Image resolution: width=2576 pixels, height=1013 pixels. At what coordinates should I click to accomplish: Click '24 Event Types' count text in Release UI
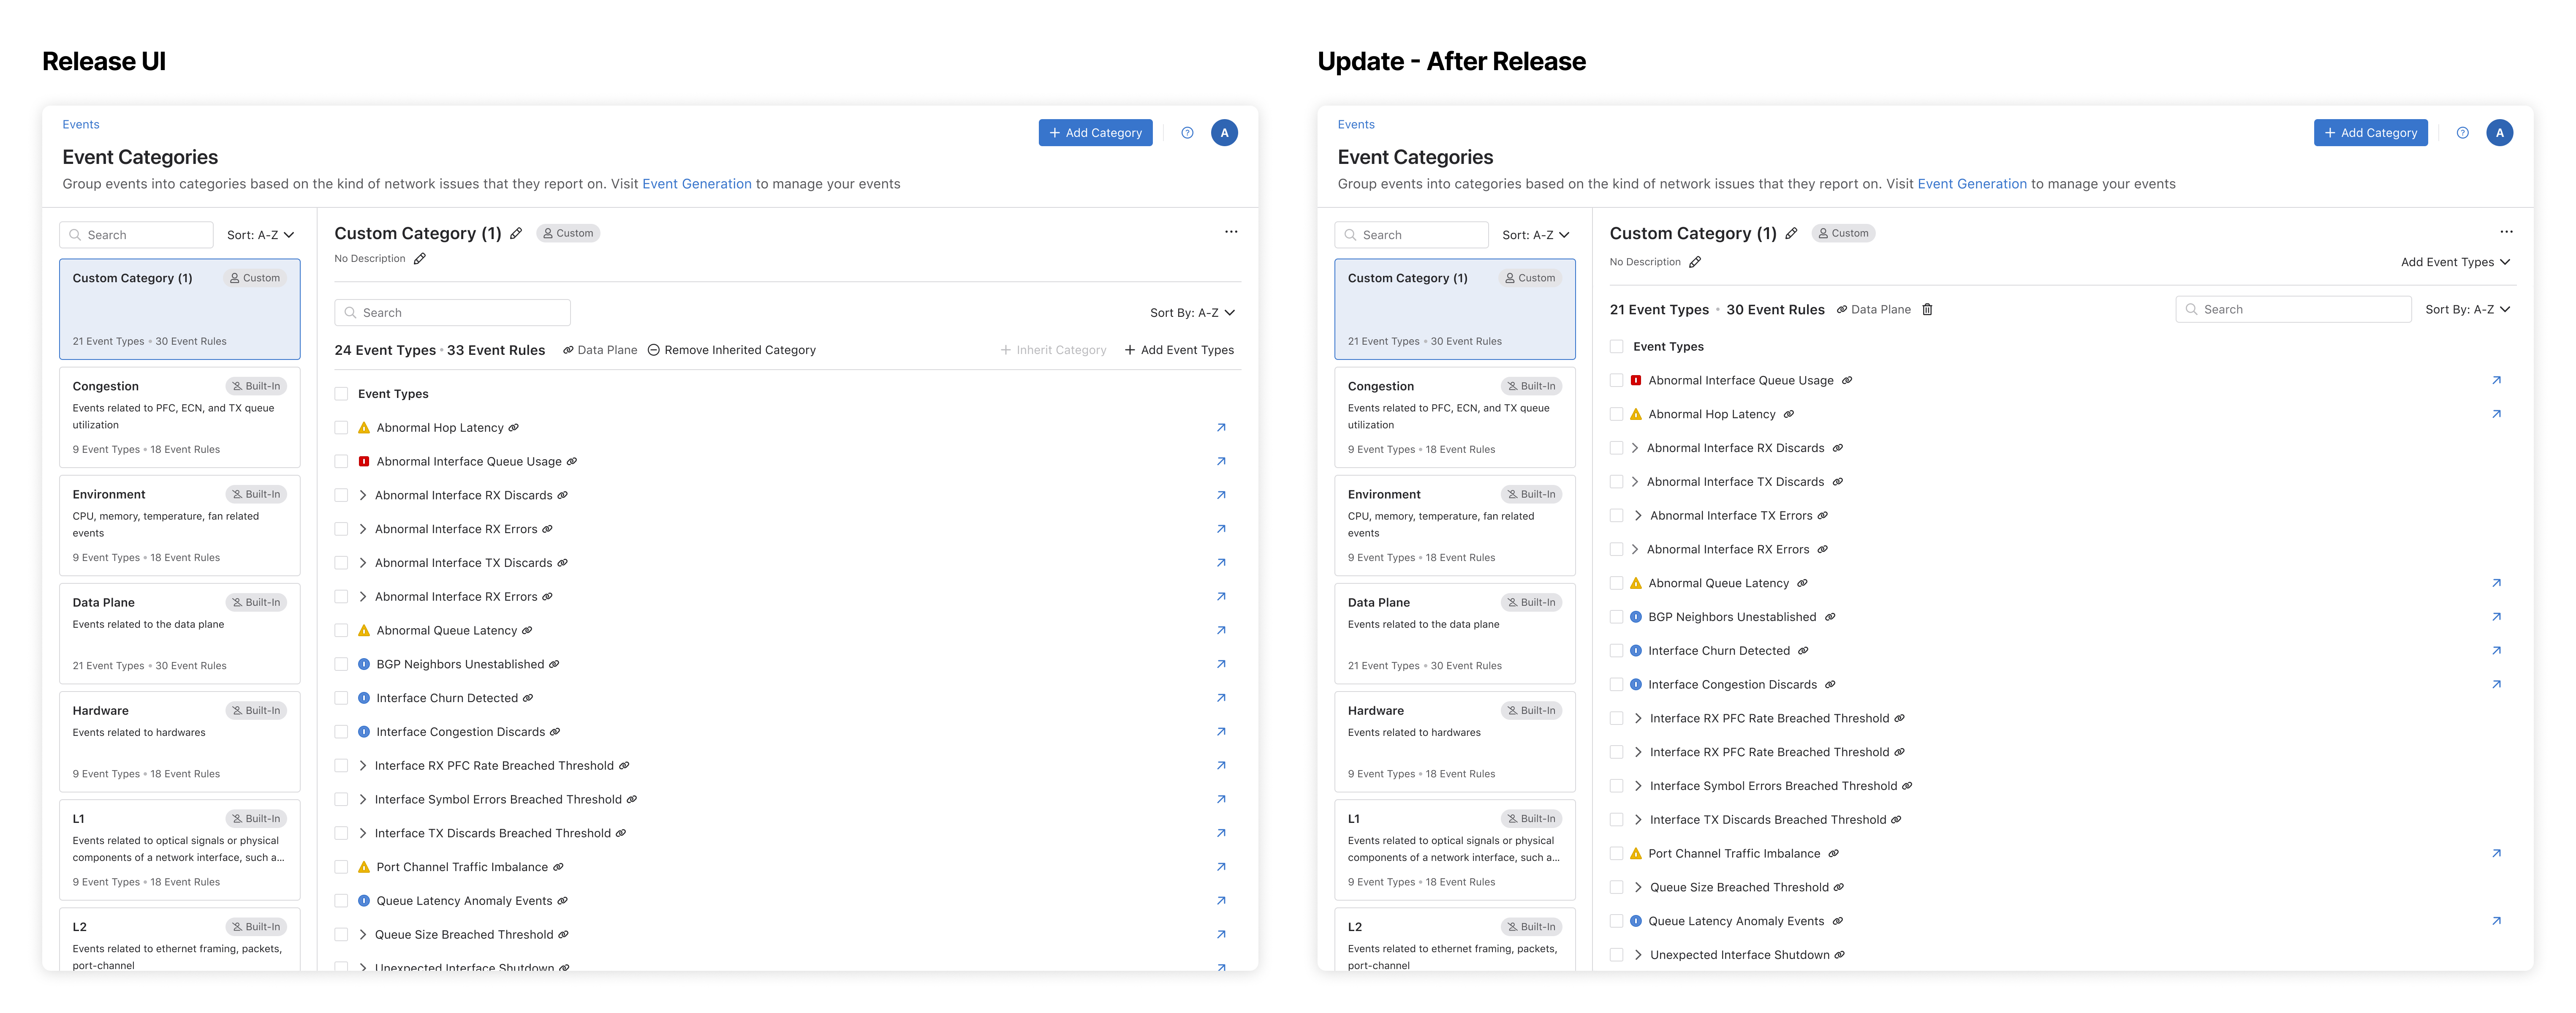385,350
